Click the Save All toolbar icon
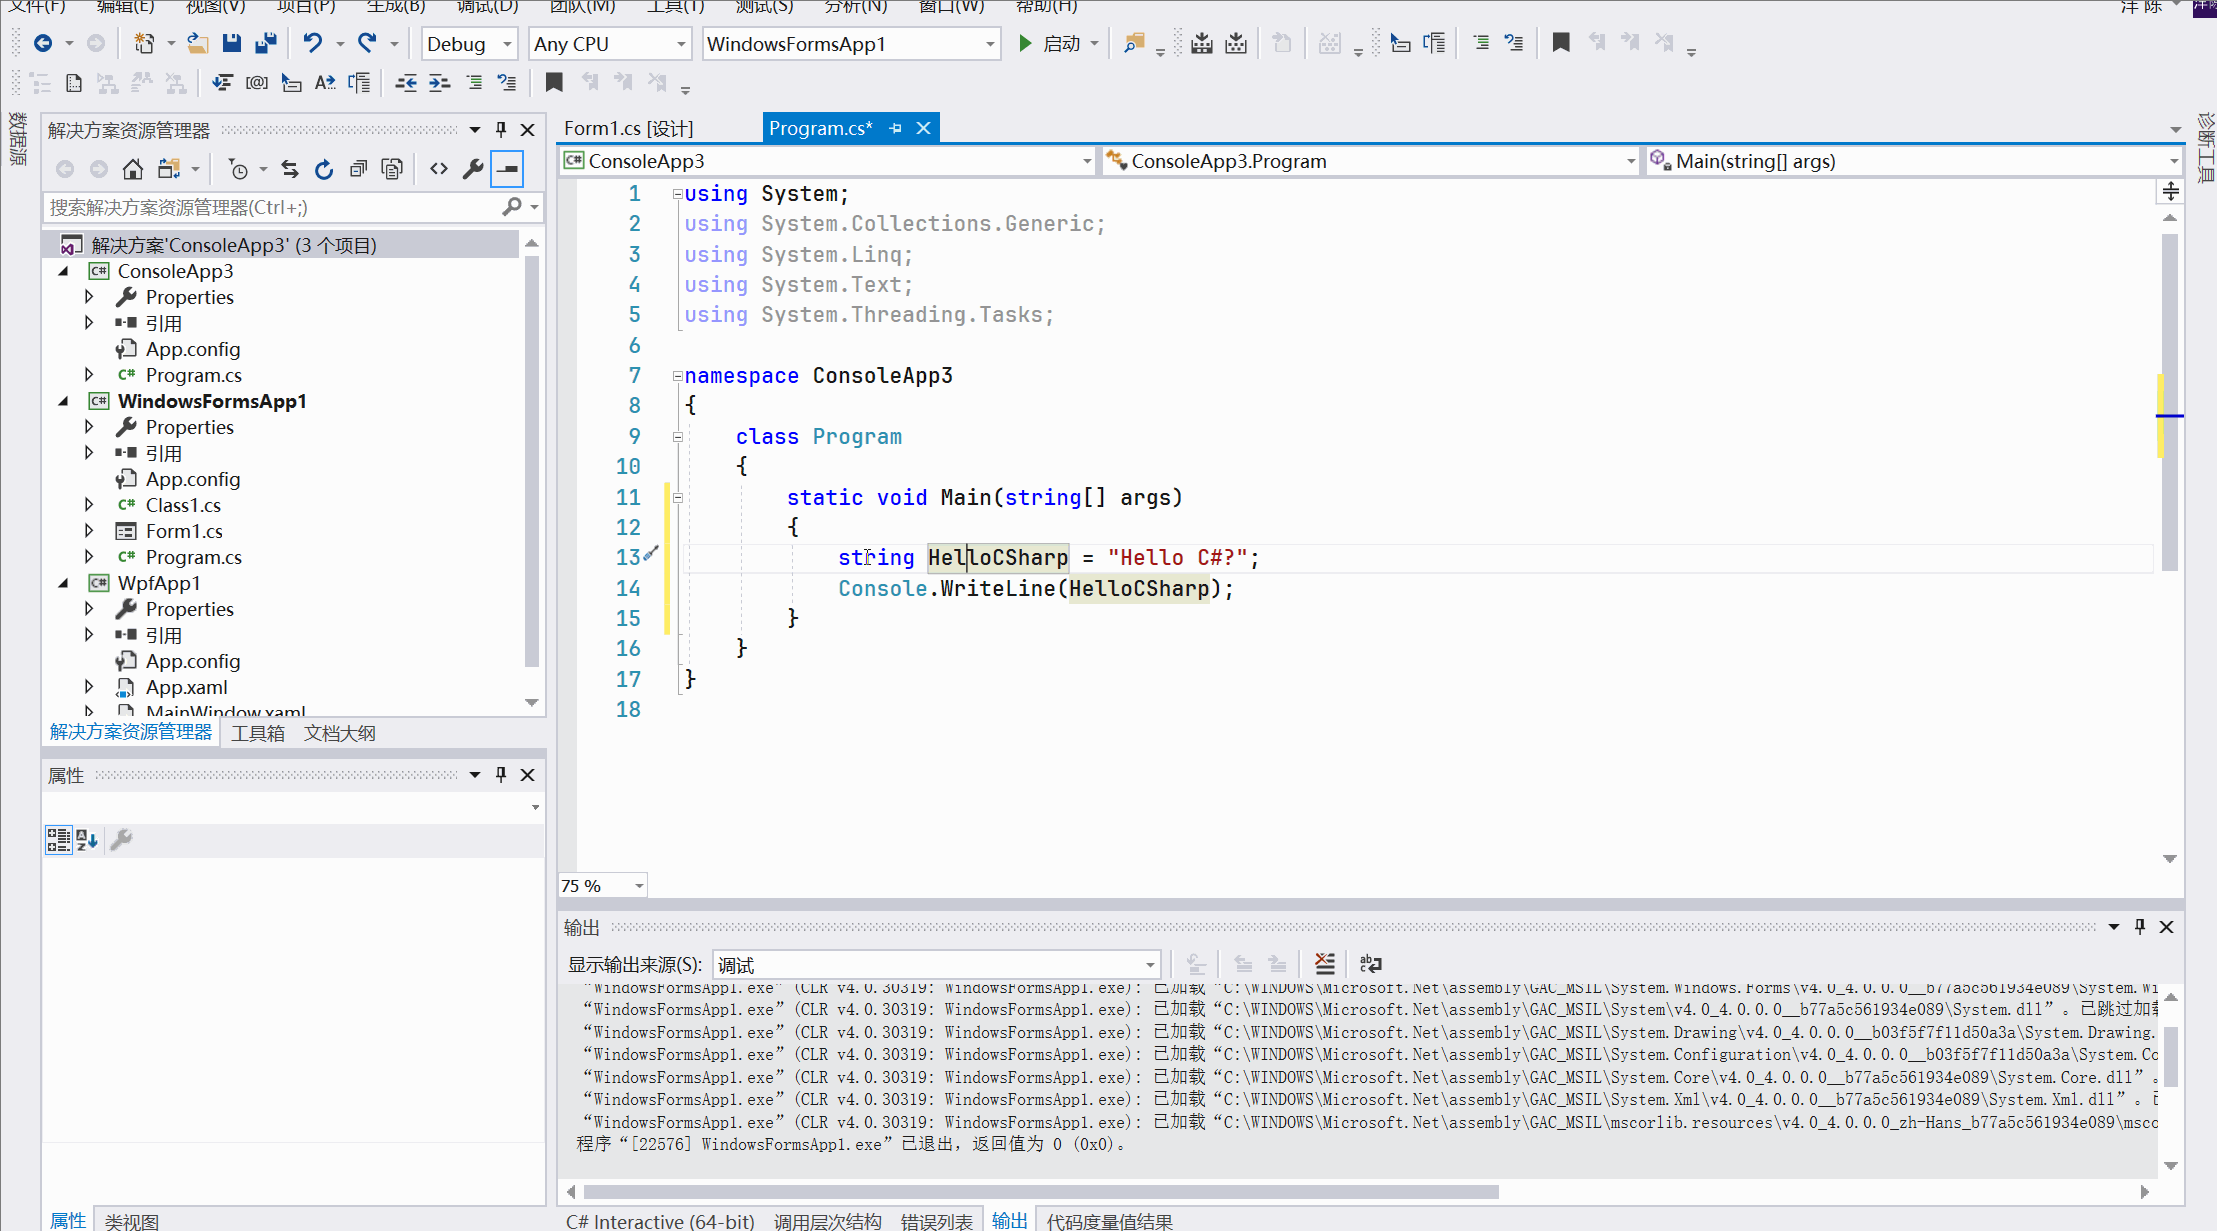 click(x=266, y=43)
